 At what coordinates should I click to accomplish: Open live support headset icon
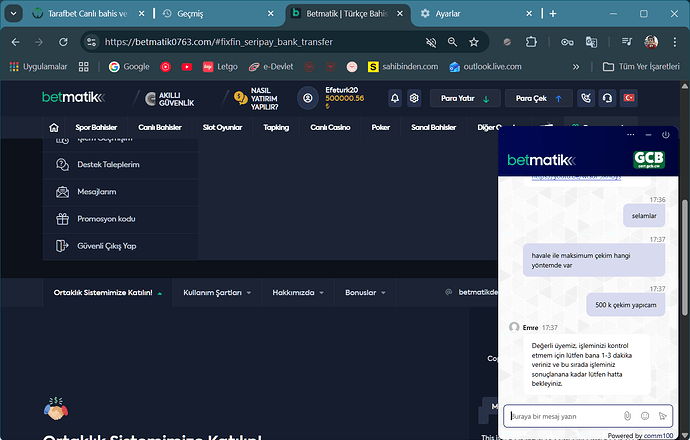[607, 98]
